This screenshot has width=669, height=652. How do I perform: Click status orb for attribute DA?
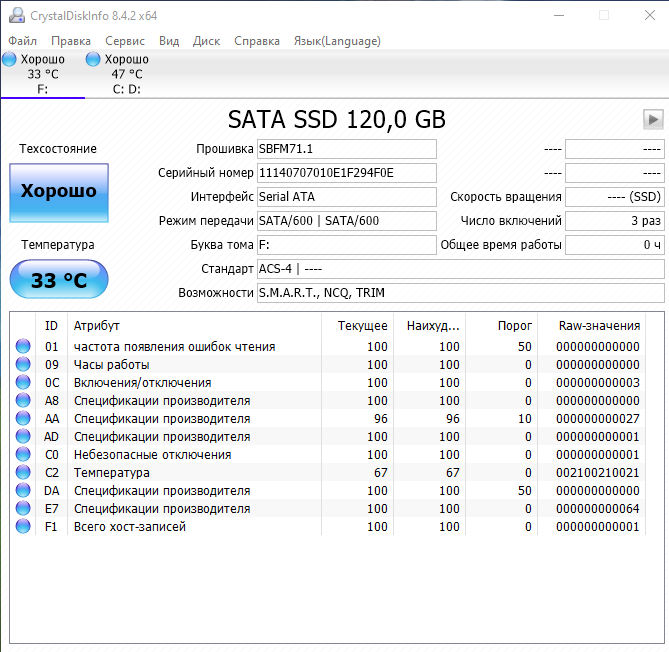(23, 490)
